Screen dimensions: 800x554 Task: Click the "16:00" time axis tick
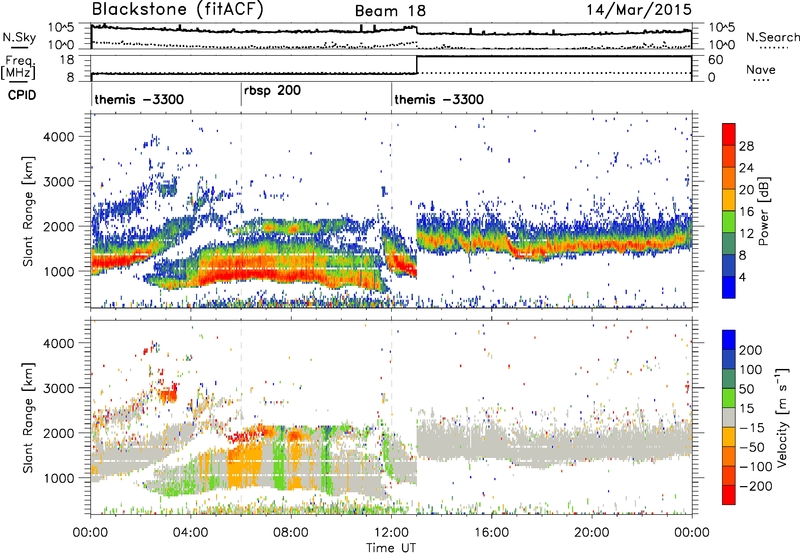coord(491,533)
